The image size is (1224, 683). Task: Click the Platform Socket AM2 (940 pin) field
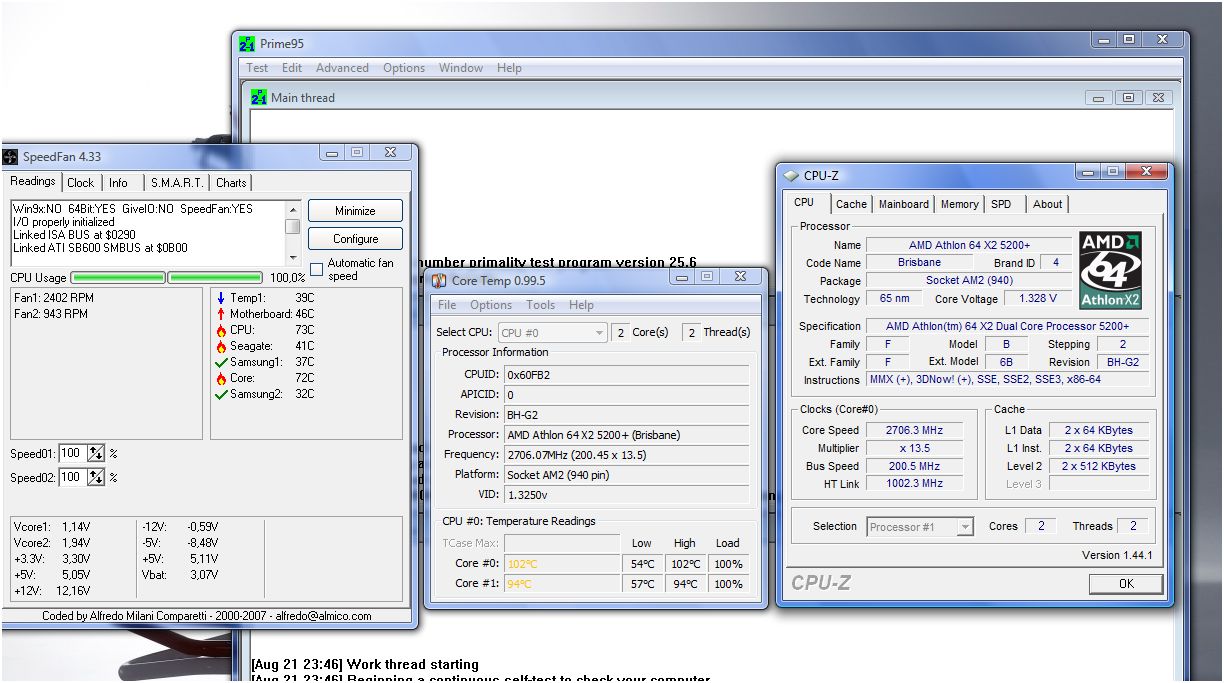[x=626, y=475]
